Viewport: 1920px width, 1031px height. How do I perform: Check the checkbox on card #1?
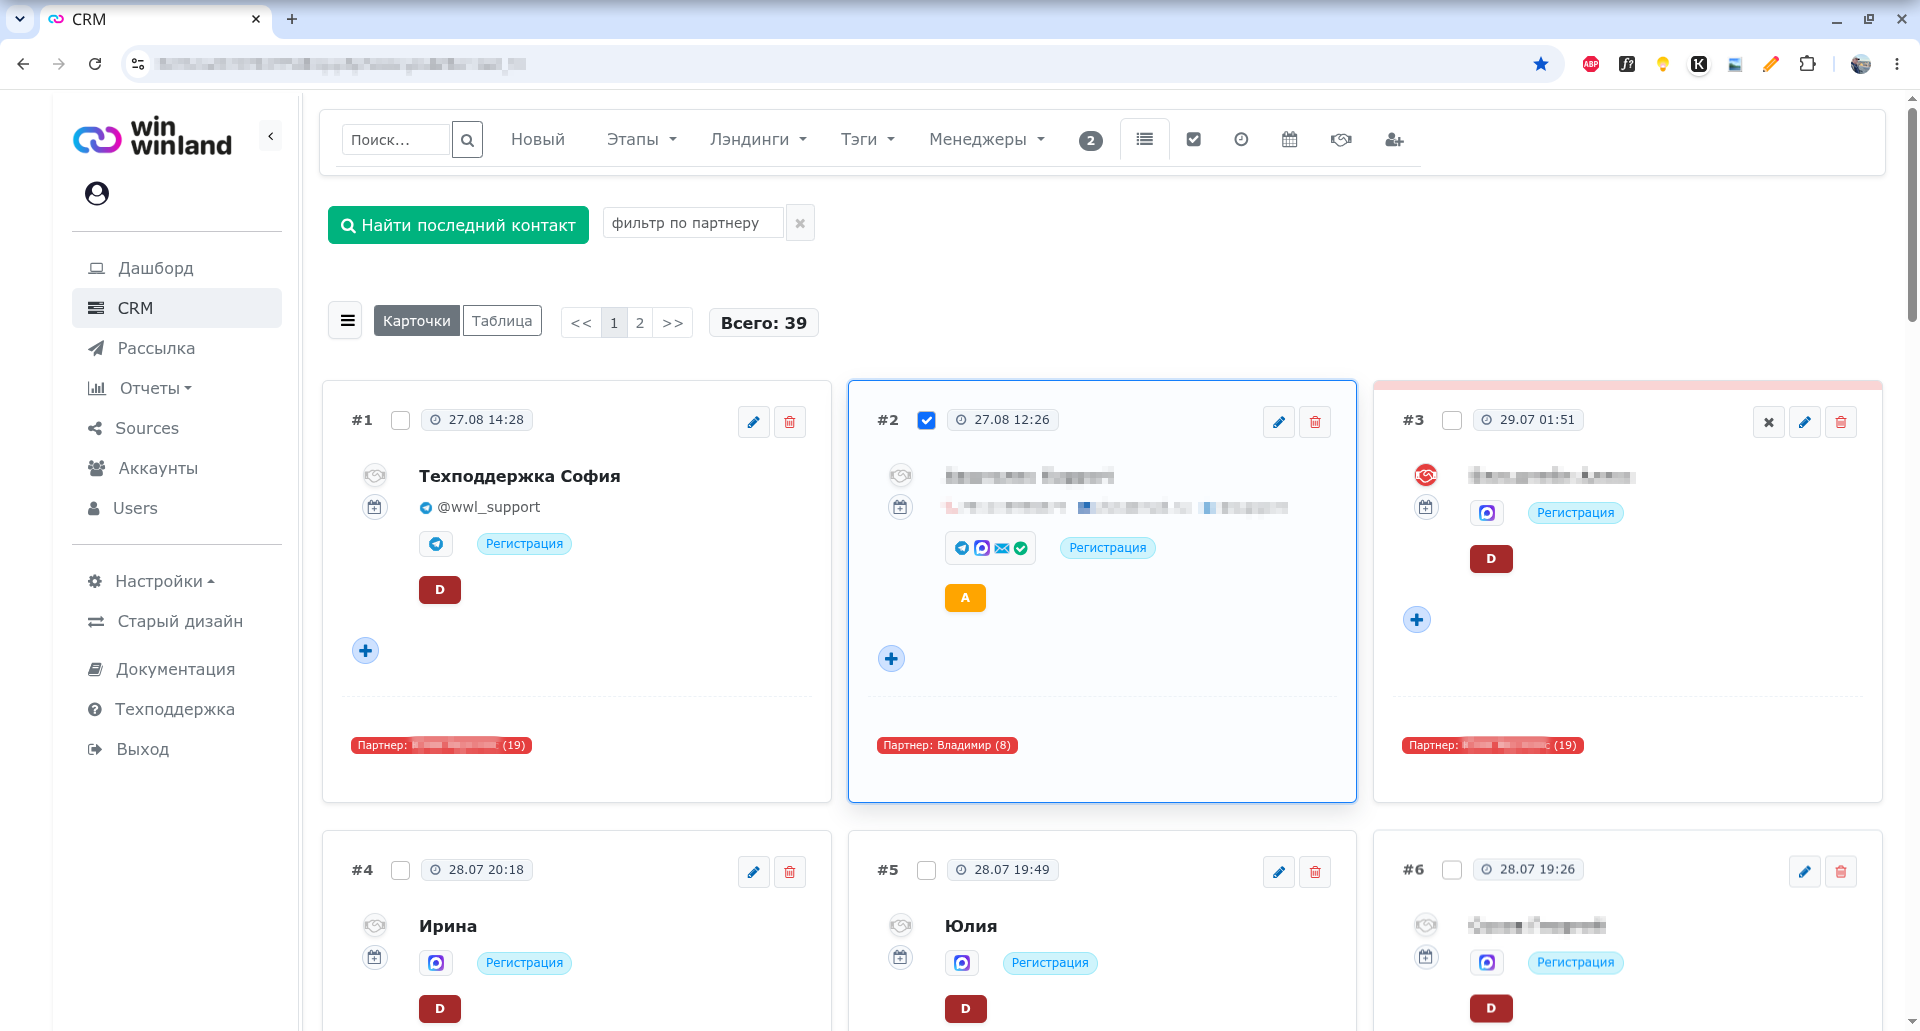[401, 420]
